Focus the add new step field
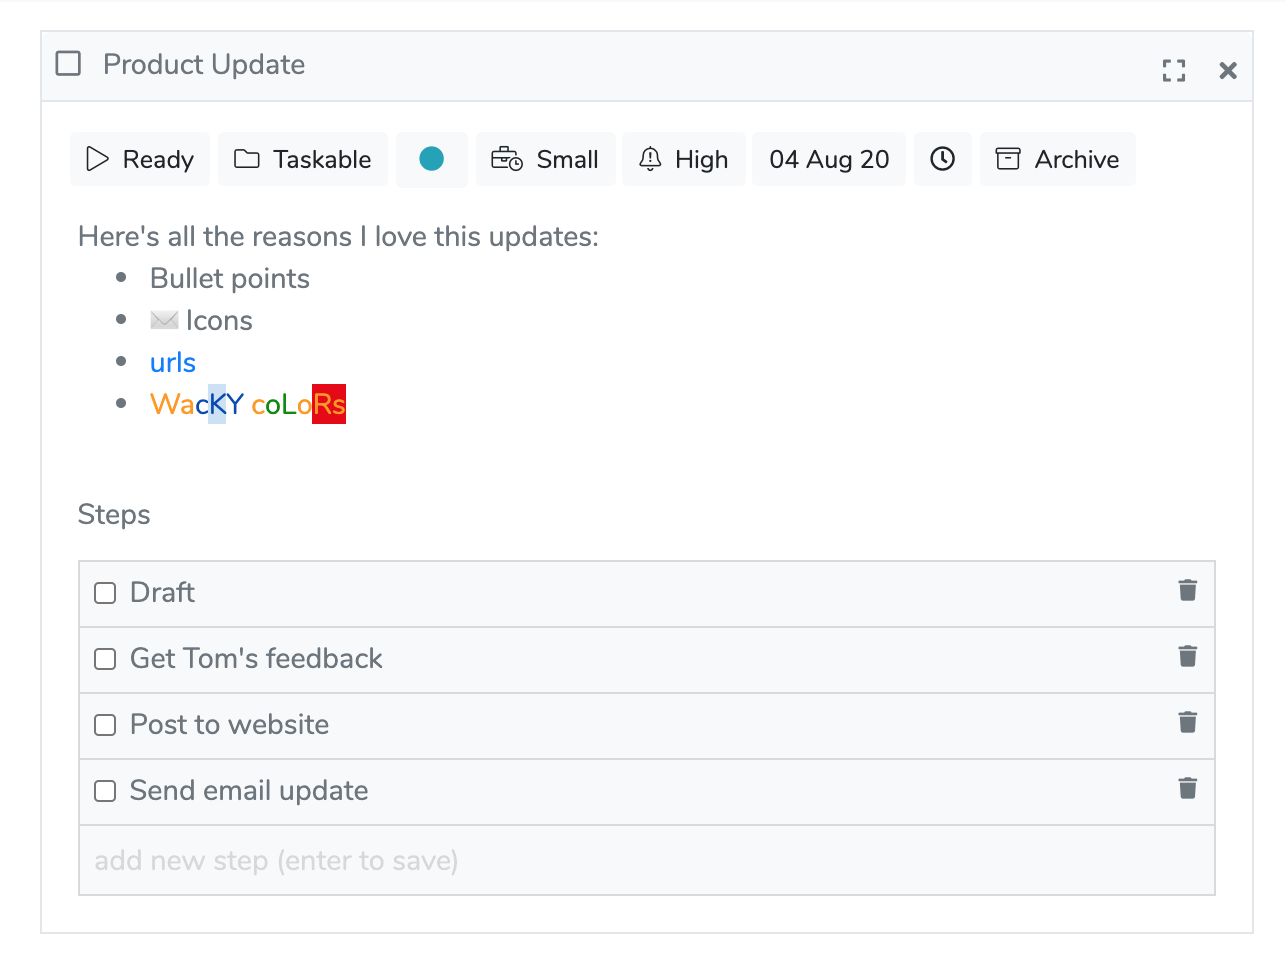 coord(646,860)
